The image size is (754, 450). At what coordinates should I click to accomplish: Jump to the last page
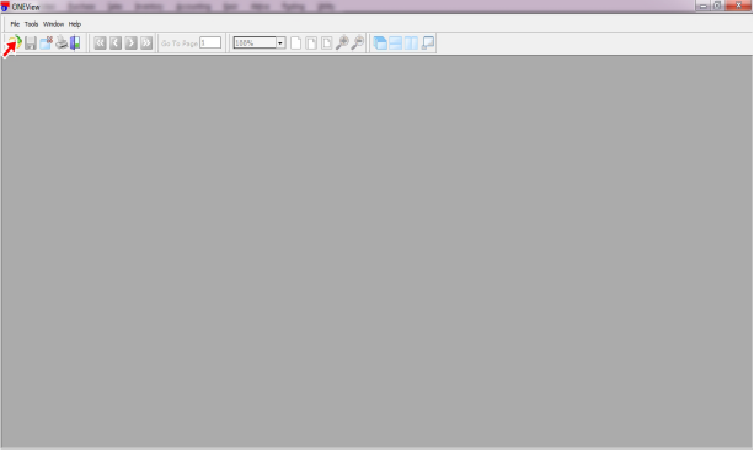pos(146,43)
